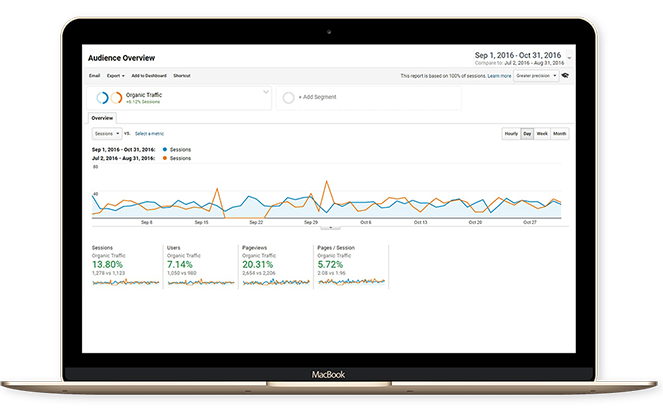Image resolution: width=663 pixels, height=417 pixels.
Task: Click the 'Oct 27' axis label
Action: coord(530,222)
